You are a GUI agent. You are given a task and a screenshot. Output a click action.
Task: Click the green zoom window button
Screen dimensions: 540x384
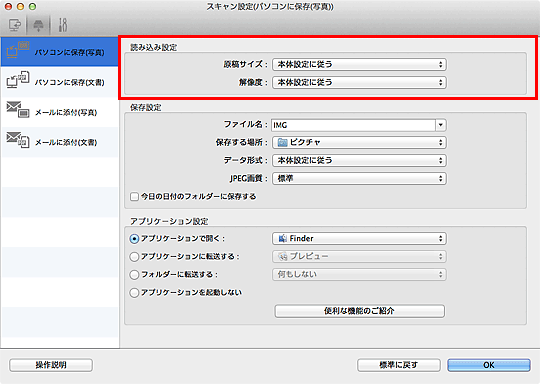[32, 6]
